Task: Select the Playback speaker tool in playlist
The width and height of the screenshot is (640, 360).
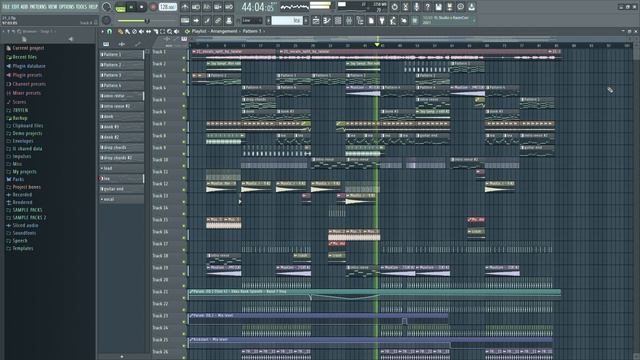Action: tap(176, 31)
